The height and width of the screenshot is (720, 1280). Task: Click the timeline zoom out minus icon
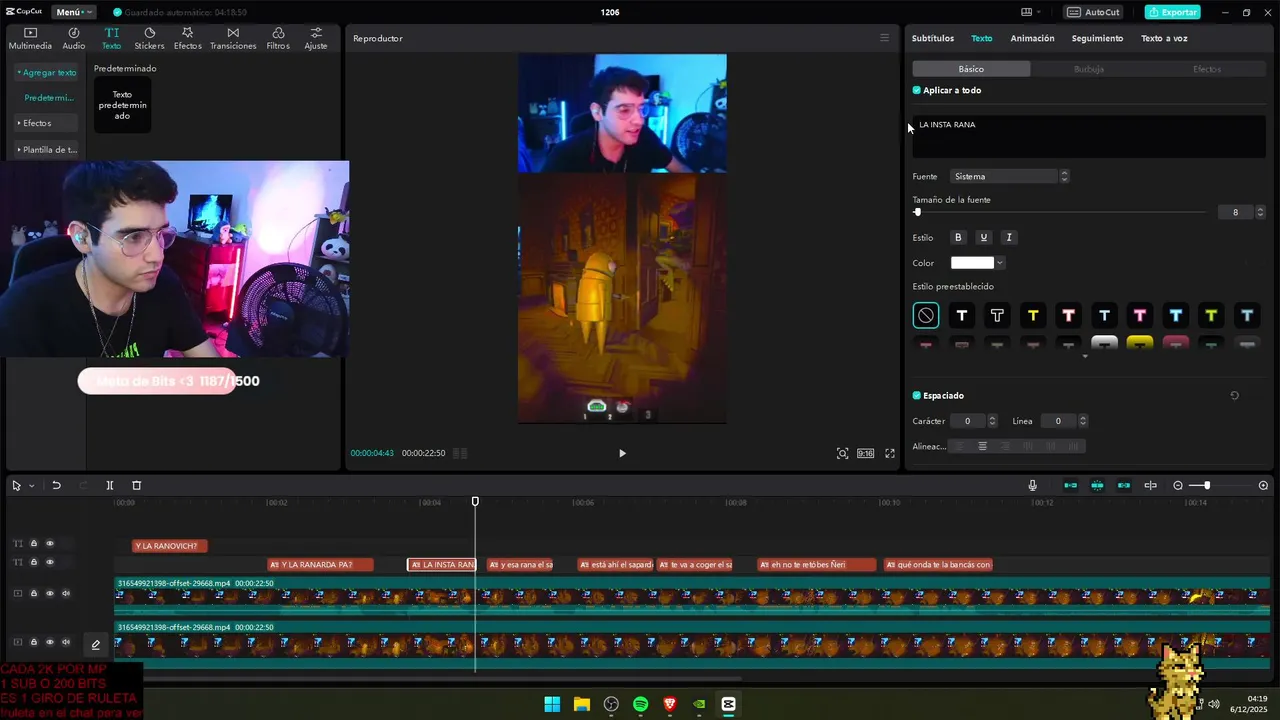tap(1178, 485)
